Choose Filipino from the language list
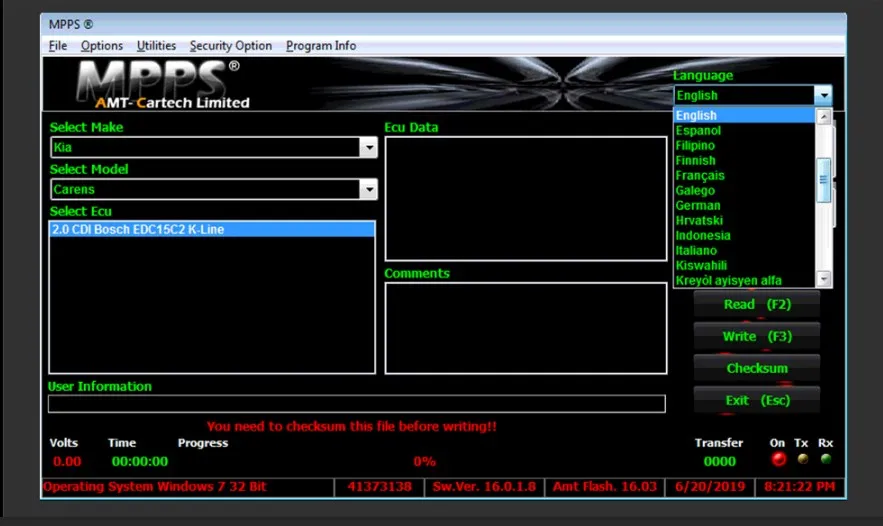The image size is (883, 526). pyautogui.click(x=744, y=145)
